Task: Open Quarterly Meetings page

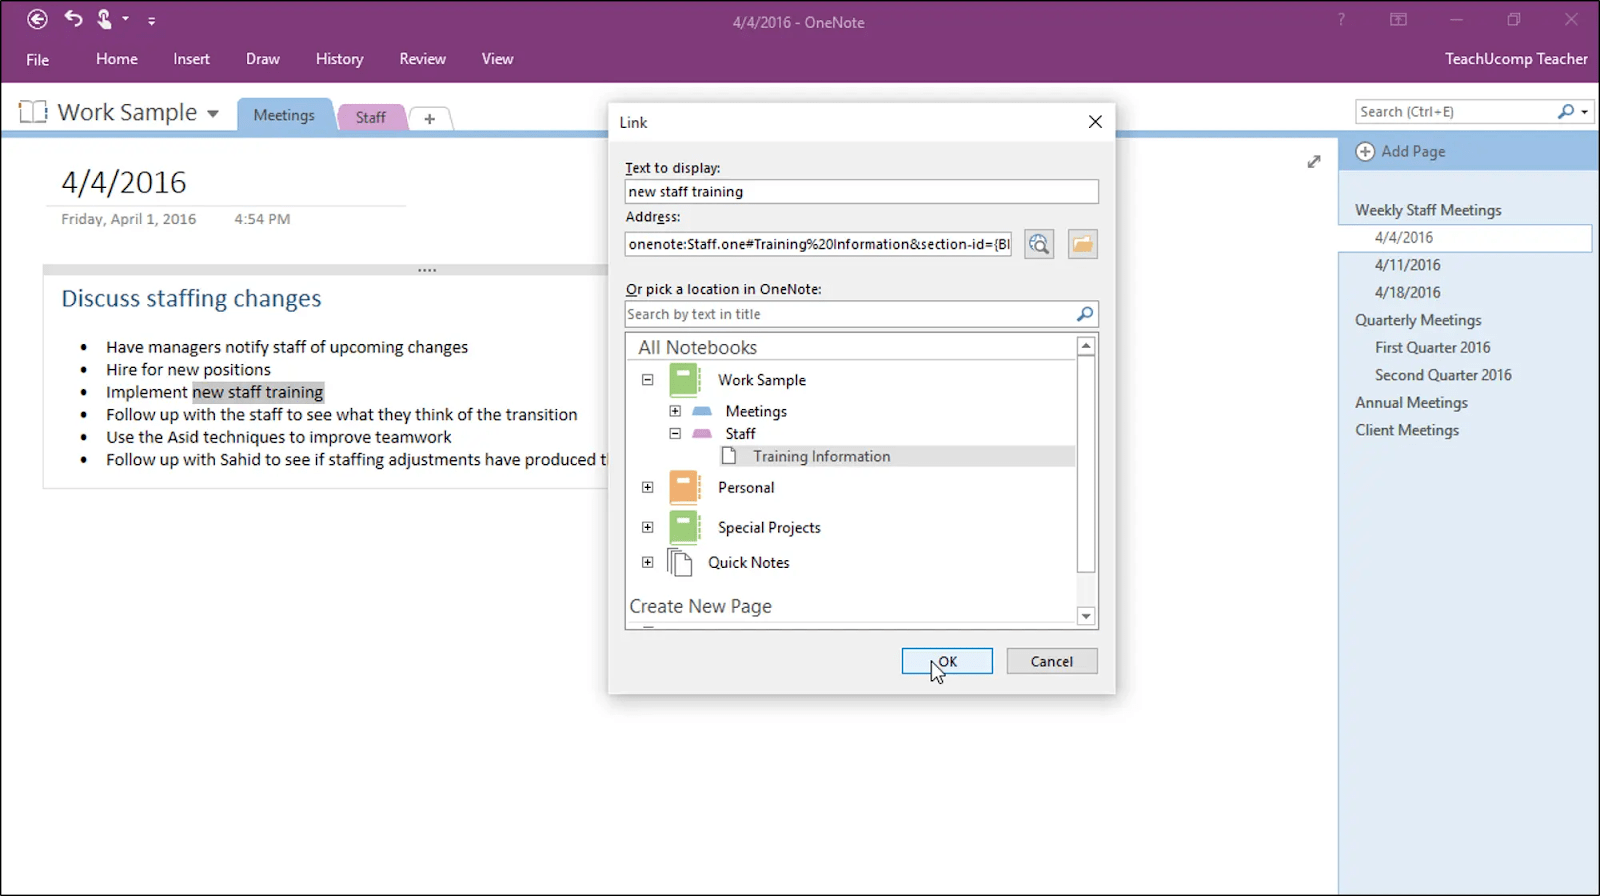Action: [x=1418, y=320]
